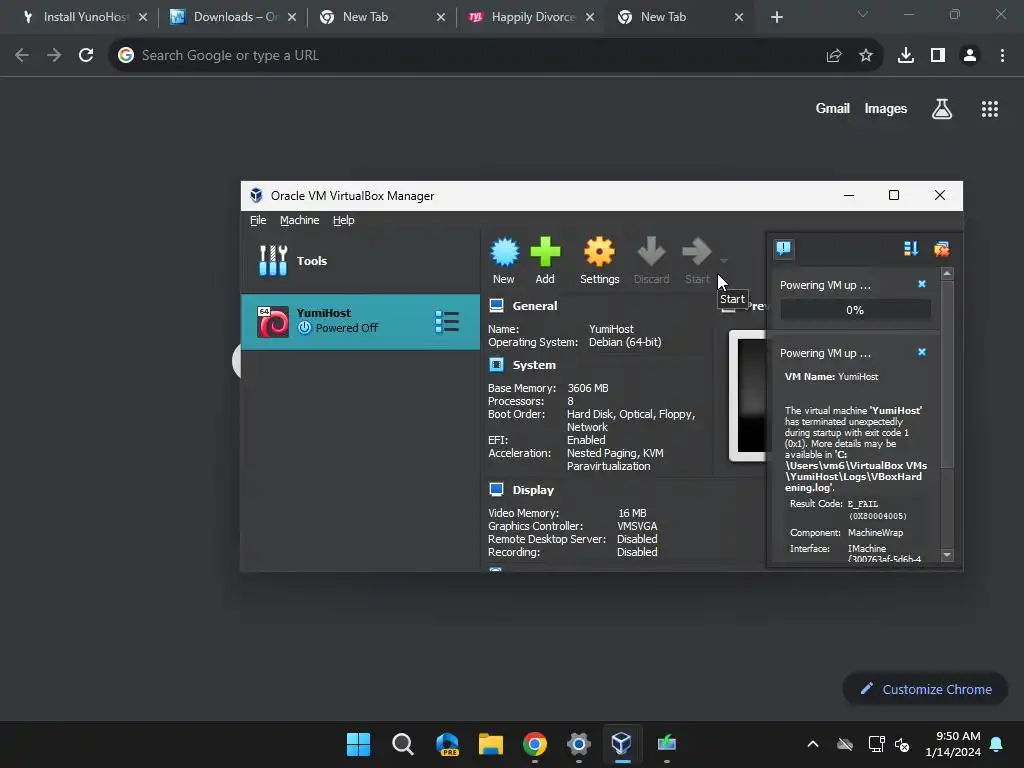
Task: Open the Help menu in VirtualBox
Action: pyautogui.click(x=344, y=220)
